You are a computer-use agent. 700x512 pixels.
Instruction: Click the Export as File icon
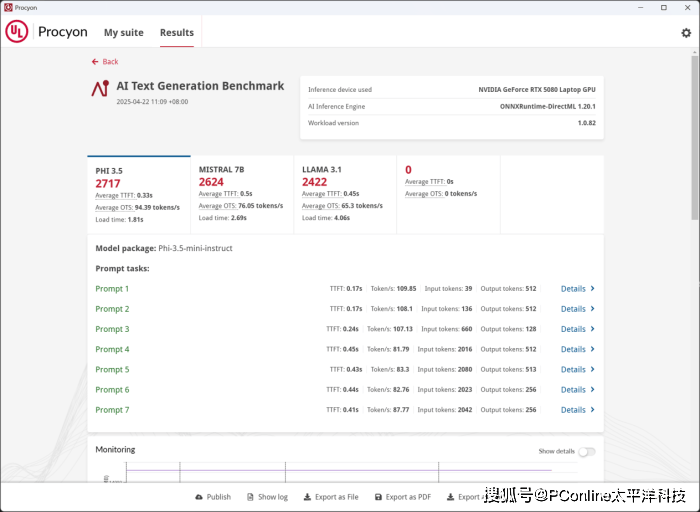coord(307,497)
